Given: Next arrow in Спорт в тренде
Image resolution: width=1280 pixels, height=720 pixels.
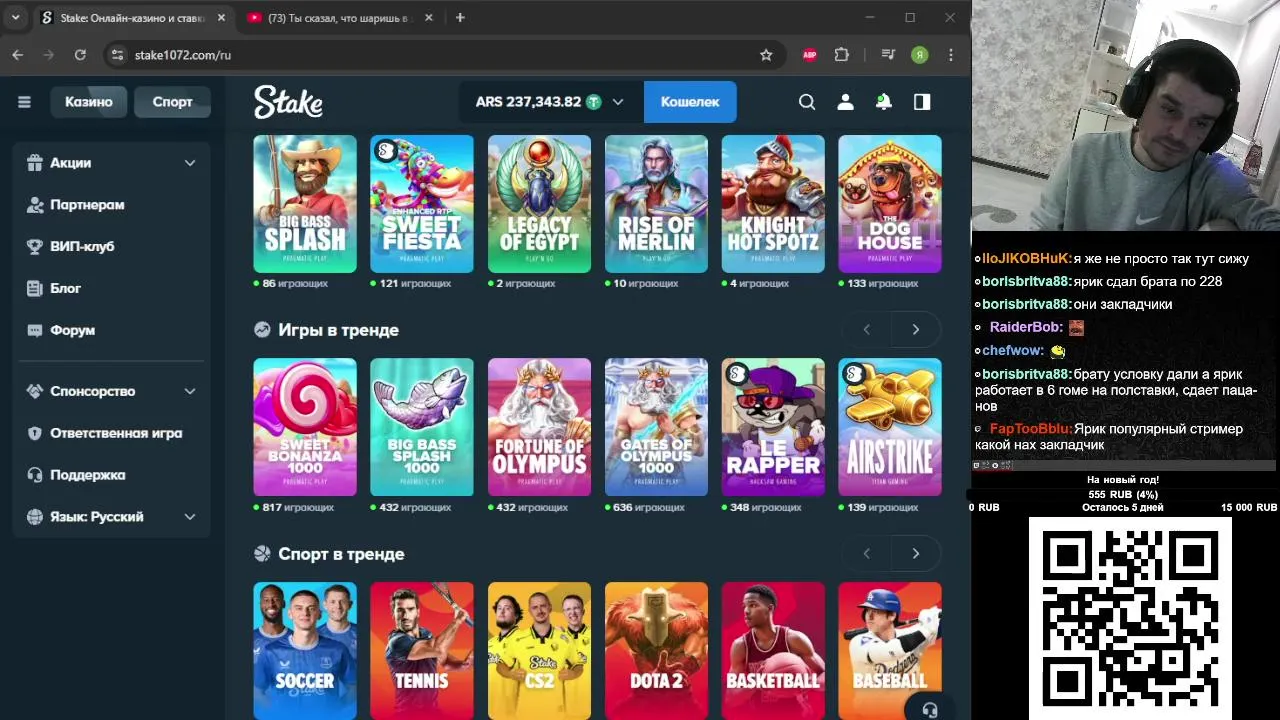Looking at the screenshot, I should (915, 554).
